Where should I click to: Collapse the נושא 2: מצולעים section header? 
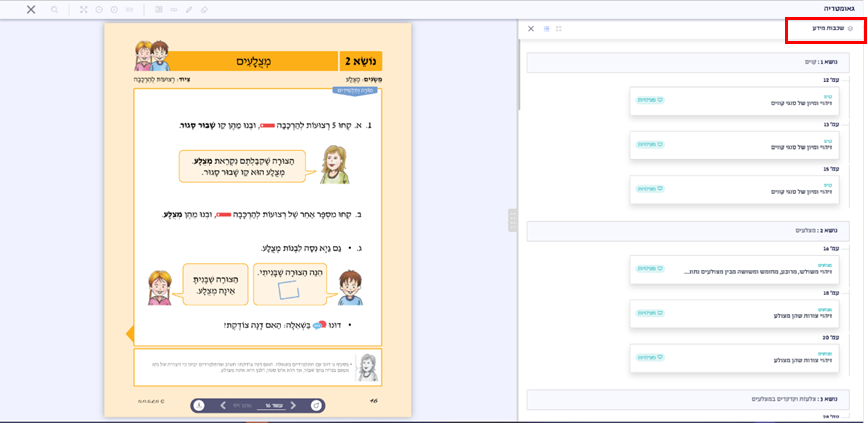coord(689,230)
